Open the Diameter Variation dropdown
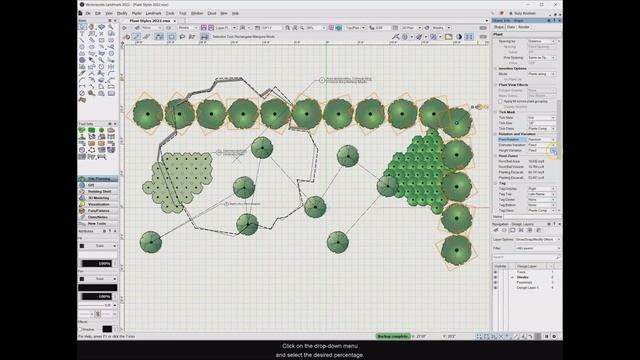Screen dimensions: 640x360 pyautogui.click(x=542, y=145)
